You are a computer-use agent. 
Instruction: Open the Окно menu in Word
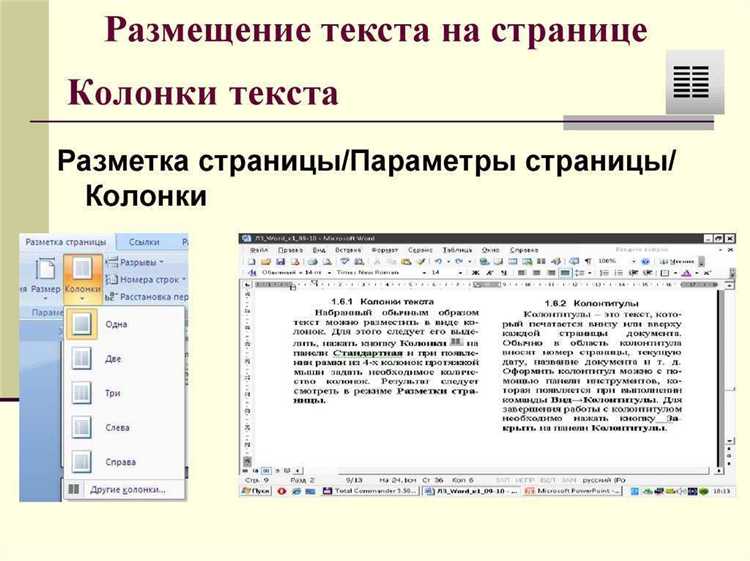pos(490,250)
